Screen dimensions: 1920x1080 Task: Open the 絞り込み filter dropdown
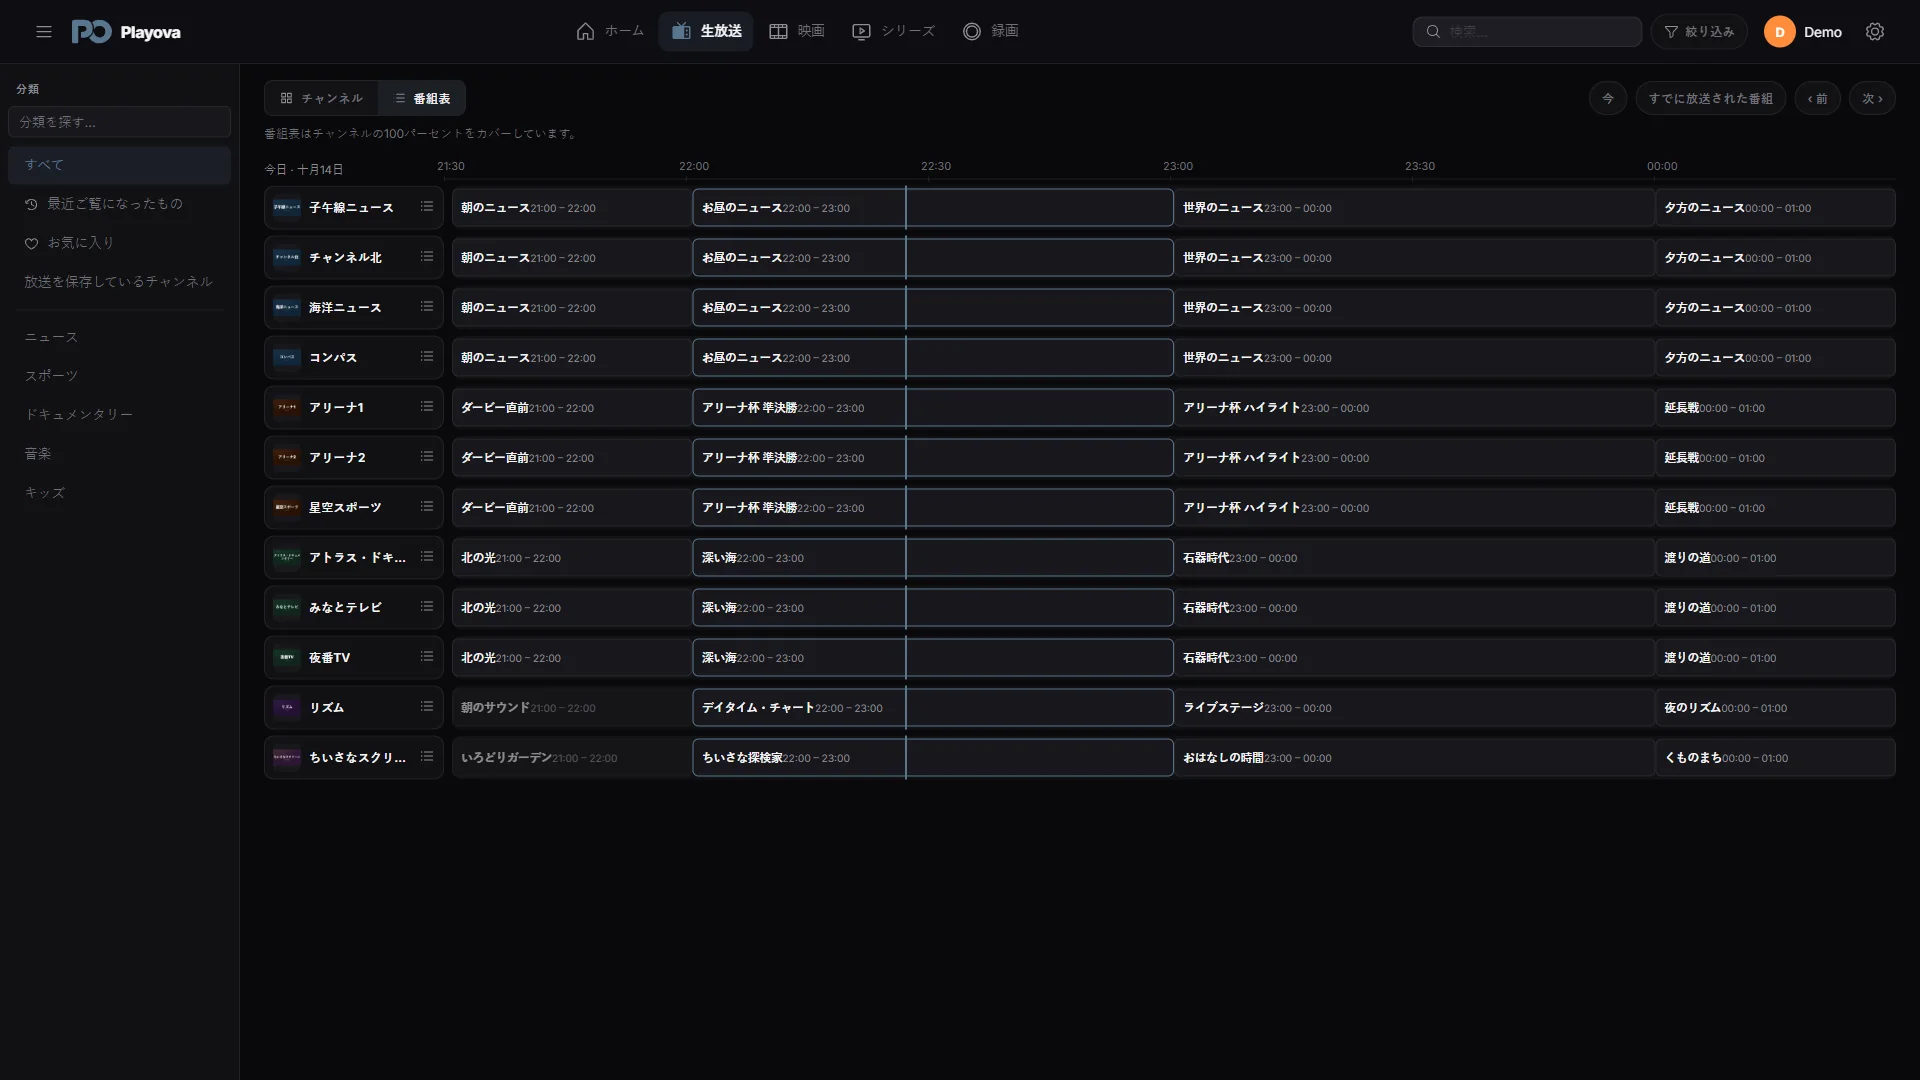[1699, 32]
